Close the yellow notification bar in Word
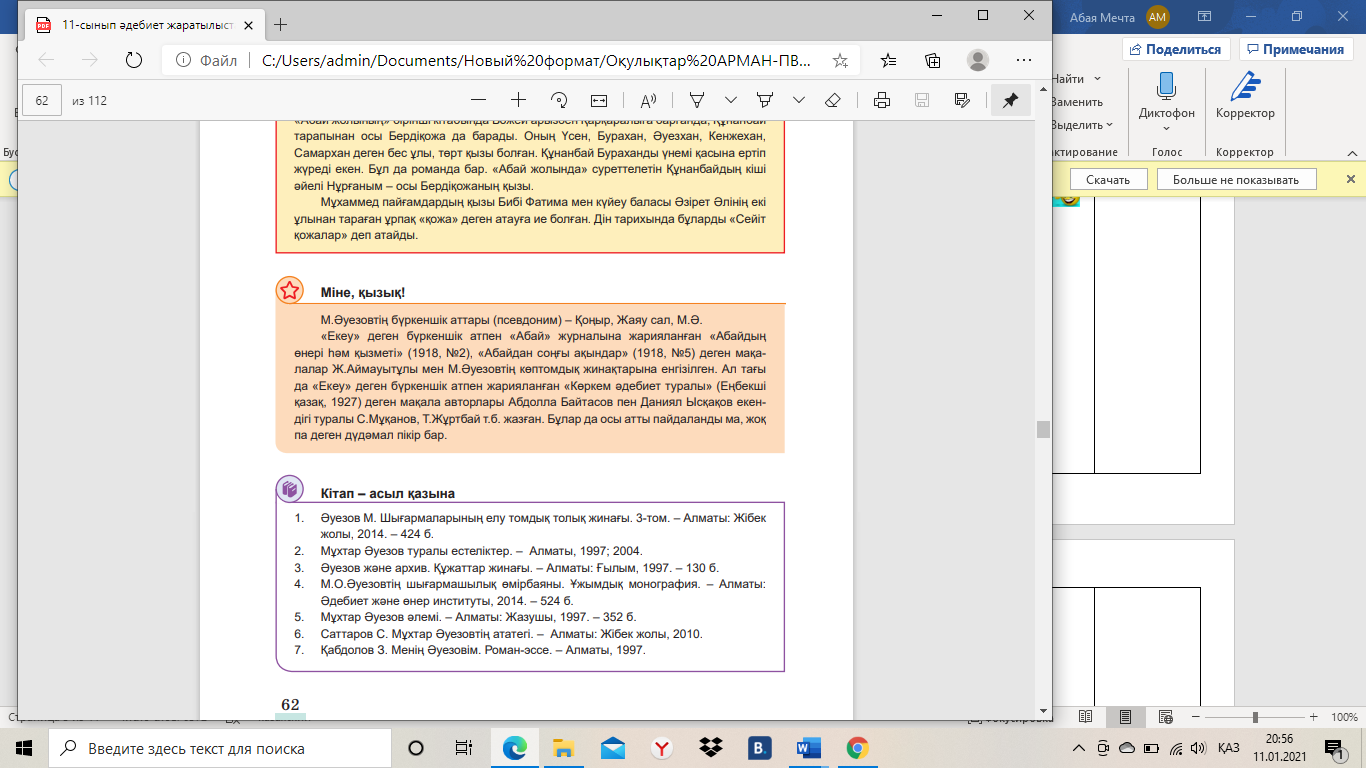The width and height of the screenshot is (1366, 768). click(1350, 180)
